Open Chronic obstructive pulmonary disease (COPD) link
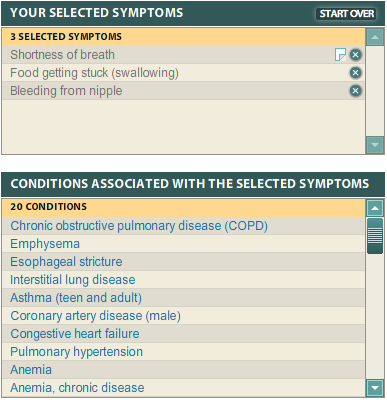The height and width of the screenshot is (403, 387). coord(139,226)
